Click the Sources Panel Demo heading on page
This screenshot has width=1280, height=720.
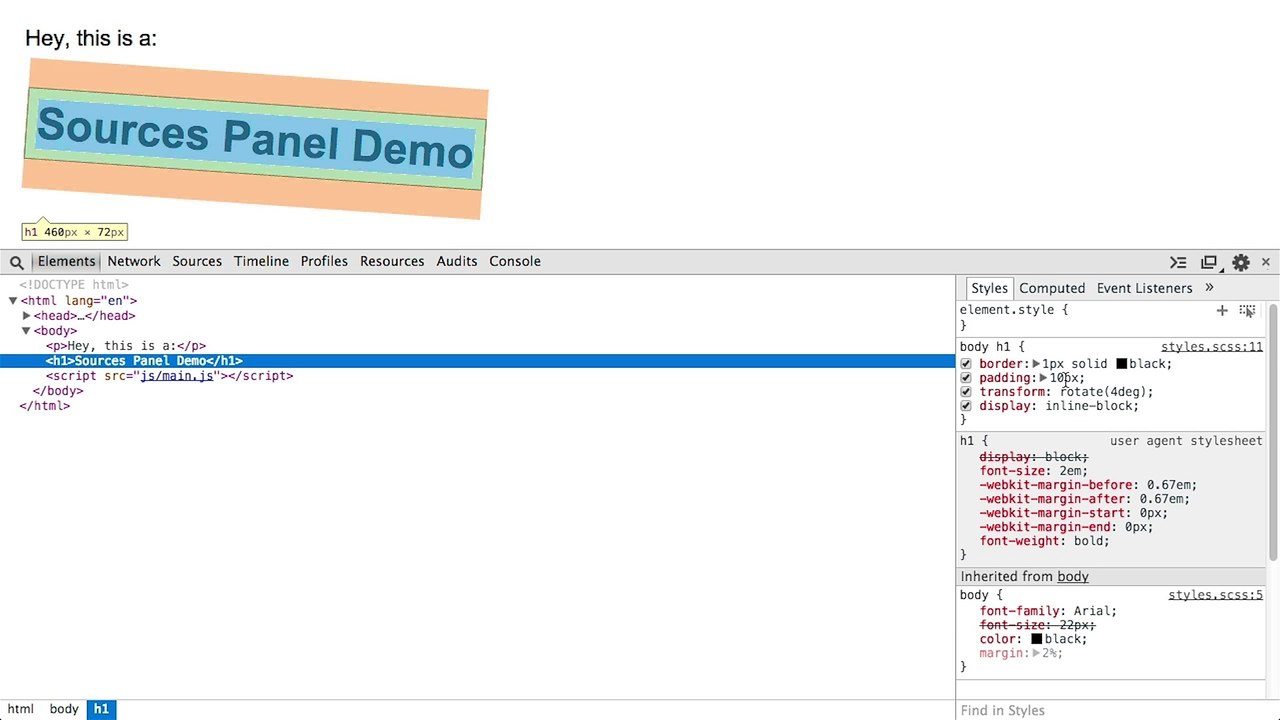255,139
